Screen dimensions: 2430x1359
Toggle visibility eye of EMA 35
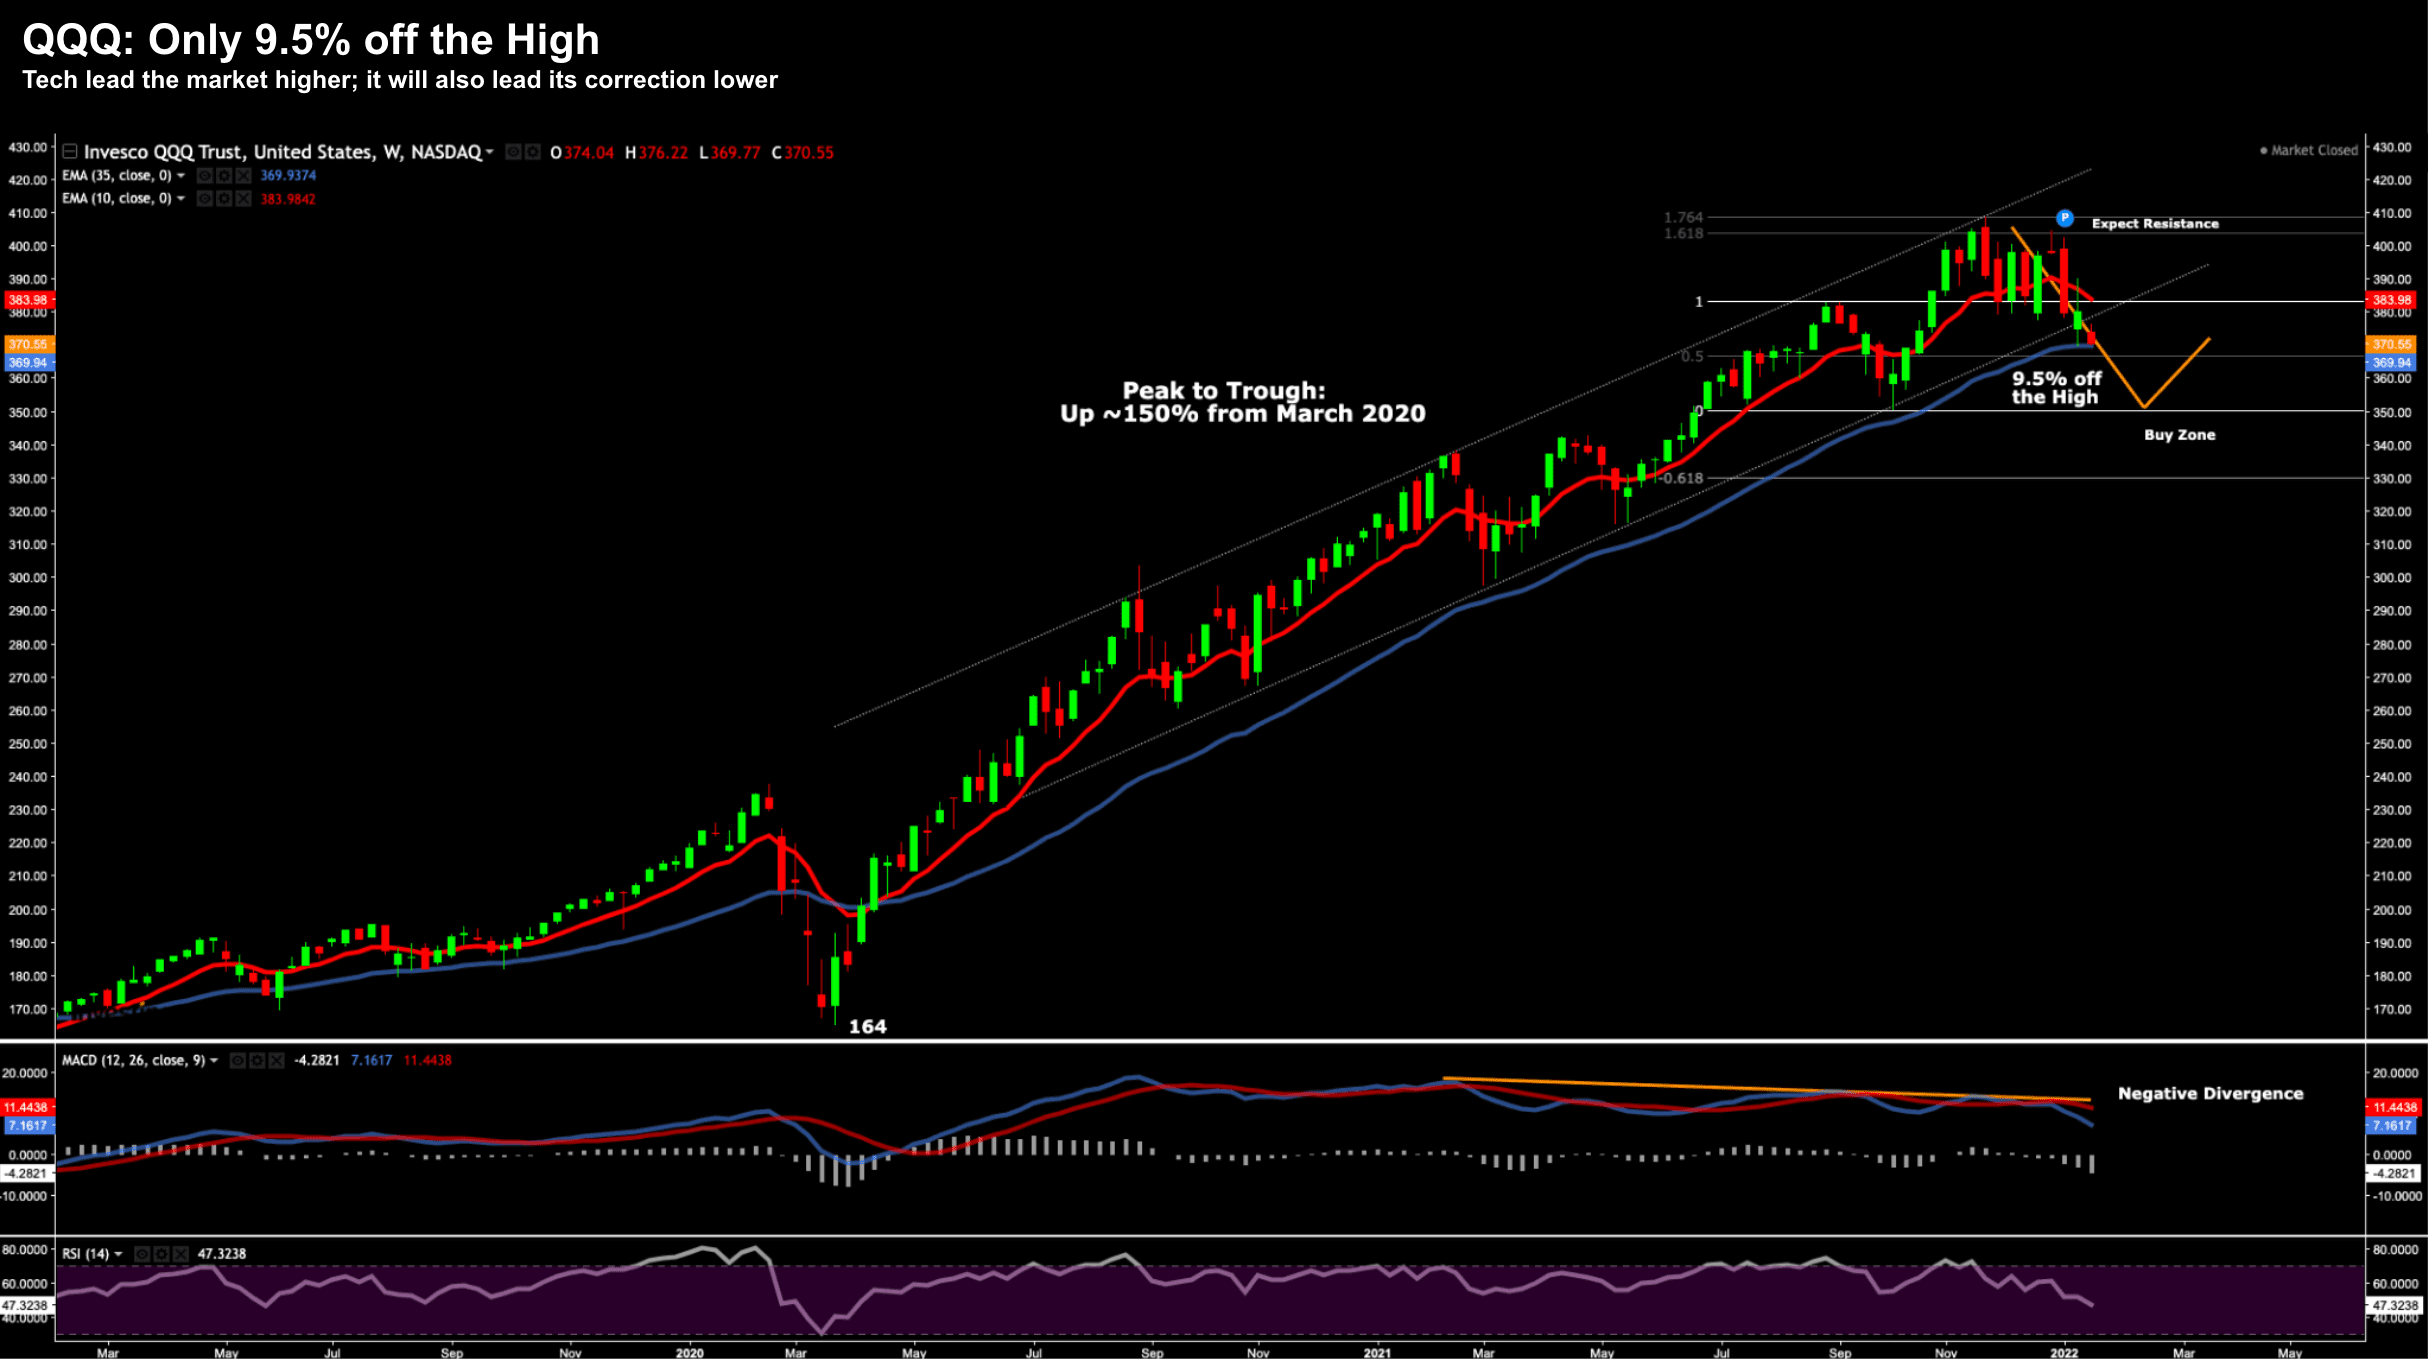click(205, 176)
